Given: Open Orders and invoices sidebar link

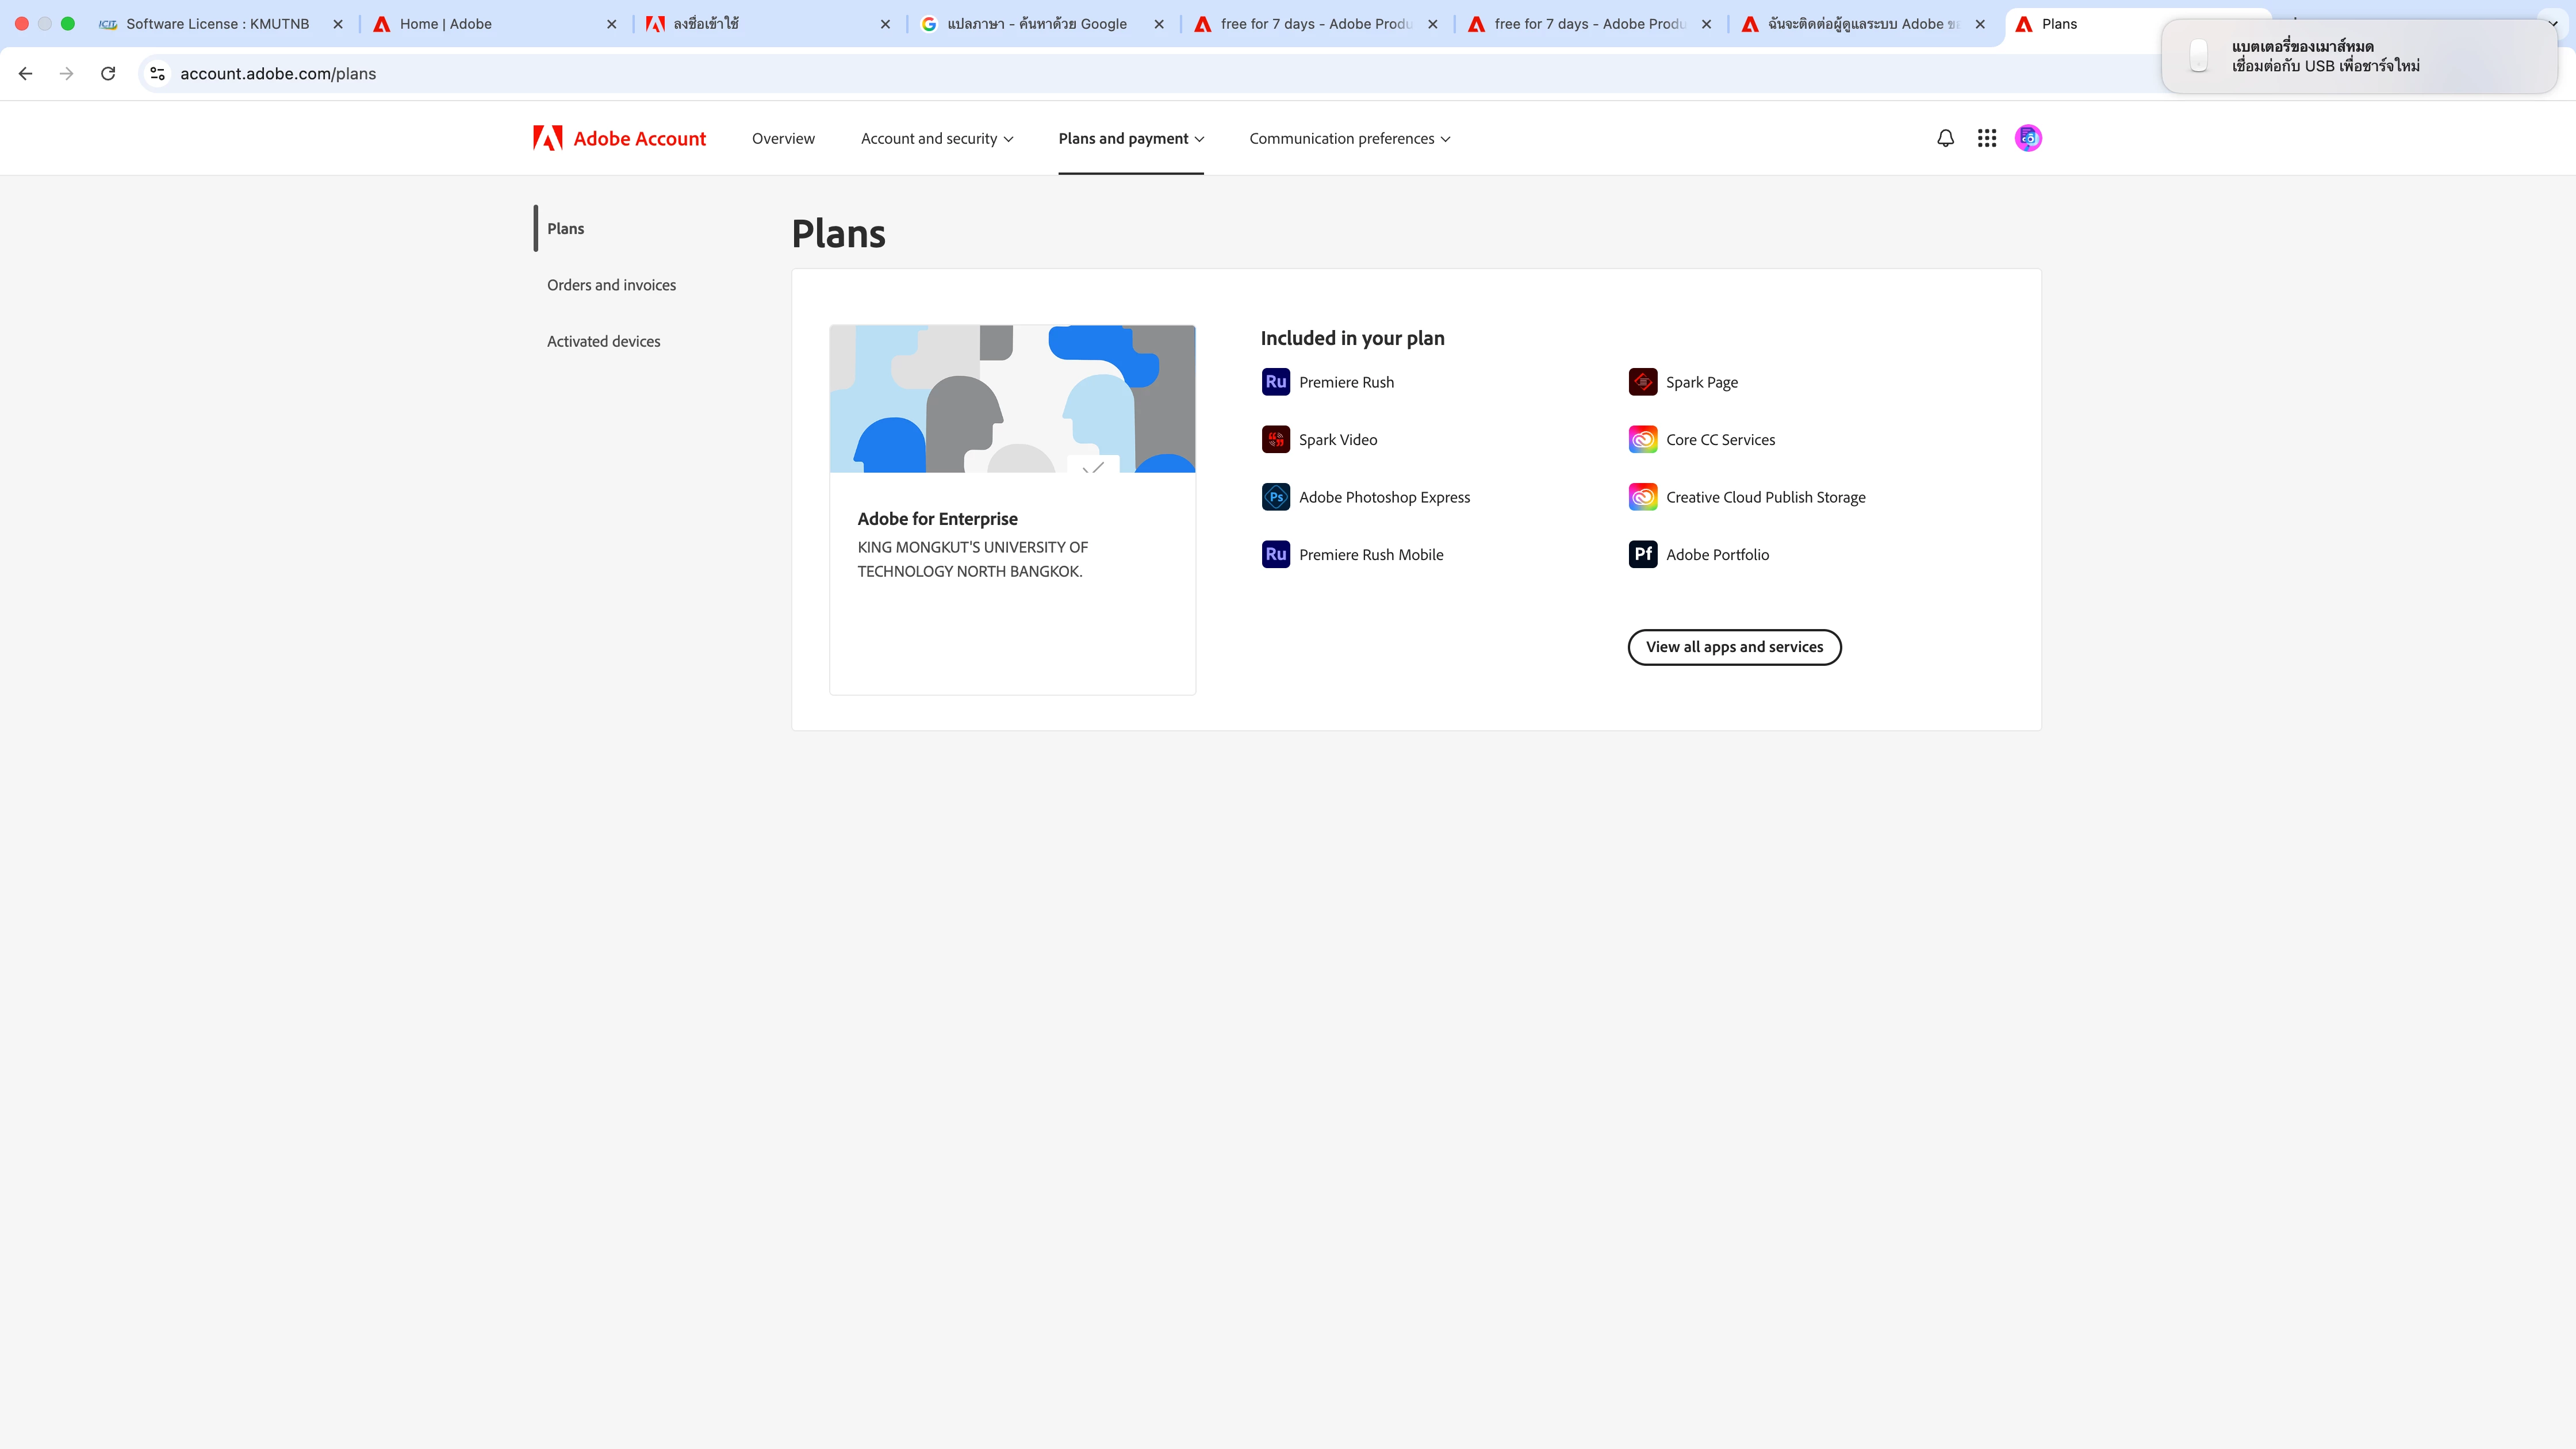Looking at the screenshot, I should coord(611,285).
